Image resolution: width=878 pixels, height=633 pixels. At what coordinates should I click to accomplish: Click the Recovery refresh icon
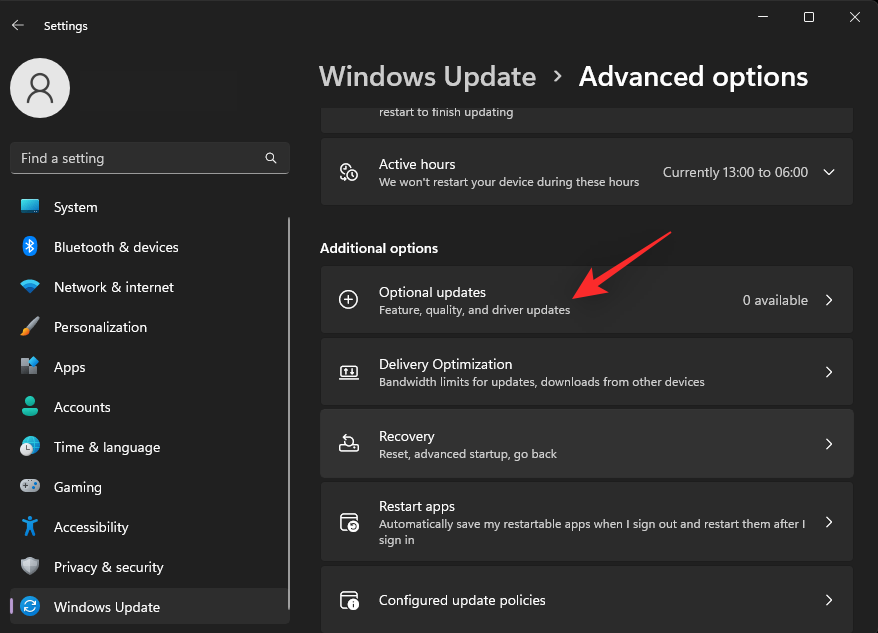pyautogui.click(x=348, y=443)
